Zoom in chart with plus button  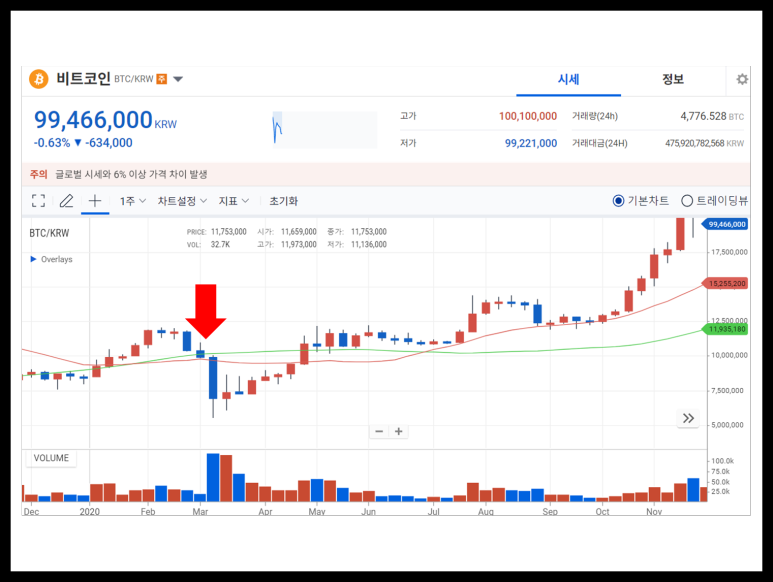click(x=398, y=432)
